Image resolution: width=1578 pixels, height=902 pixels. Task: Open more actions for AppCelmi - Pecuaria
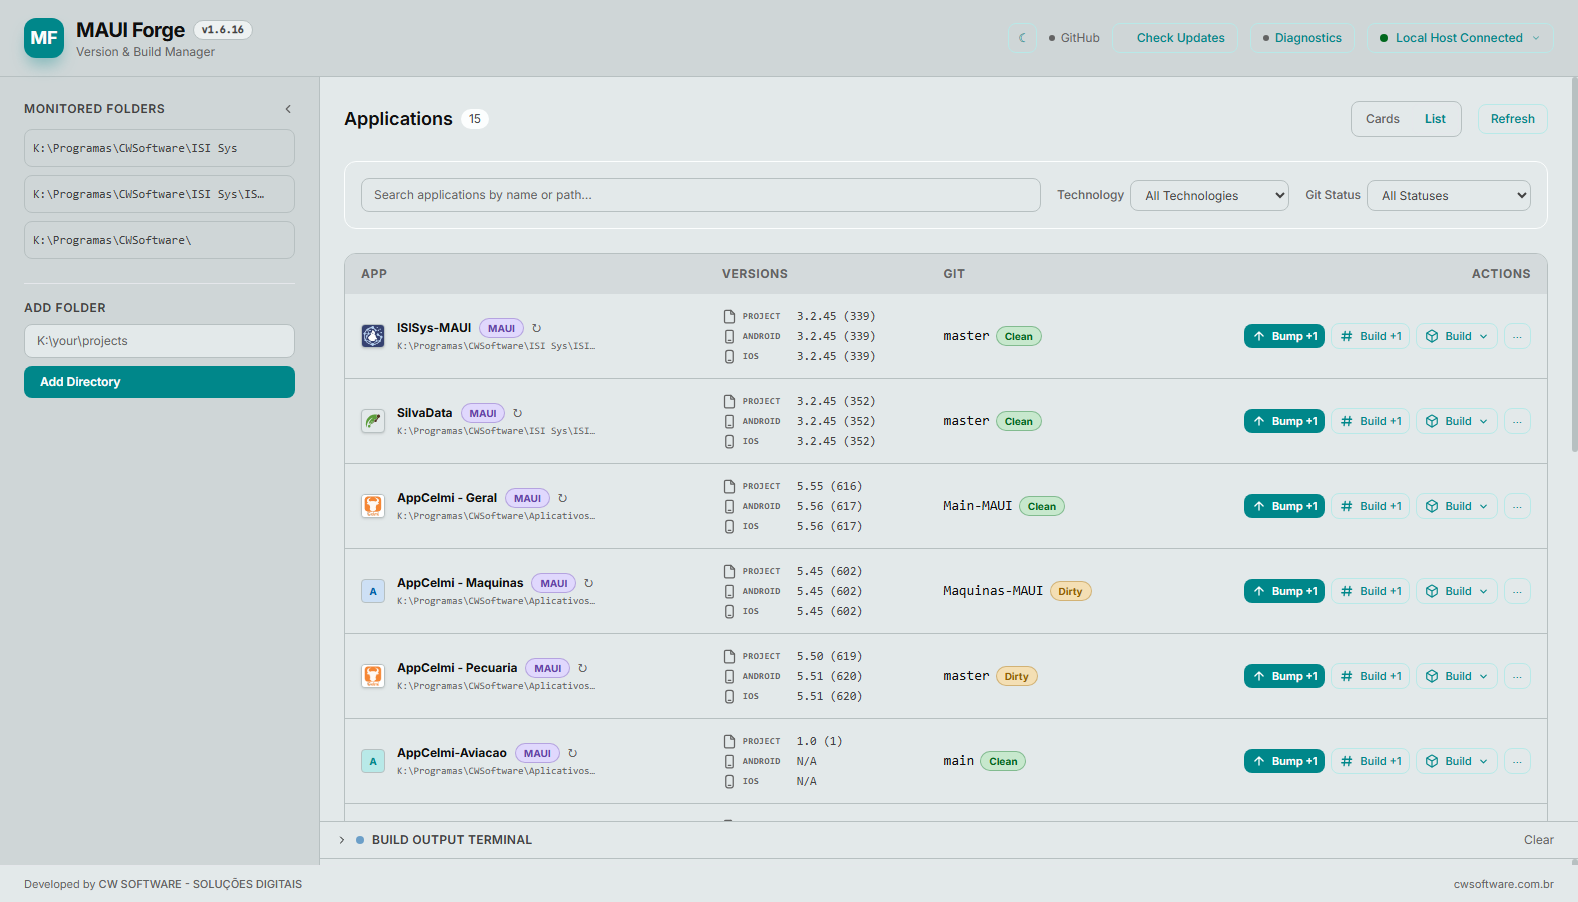point(1517,676)
